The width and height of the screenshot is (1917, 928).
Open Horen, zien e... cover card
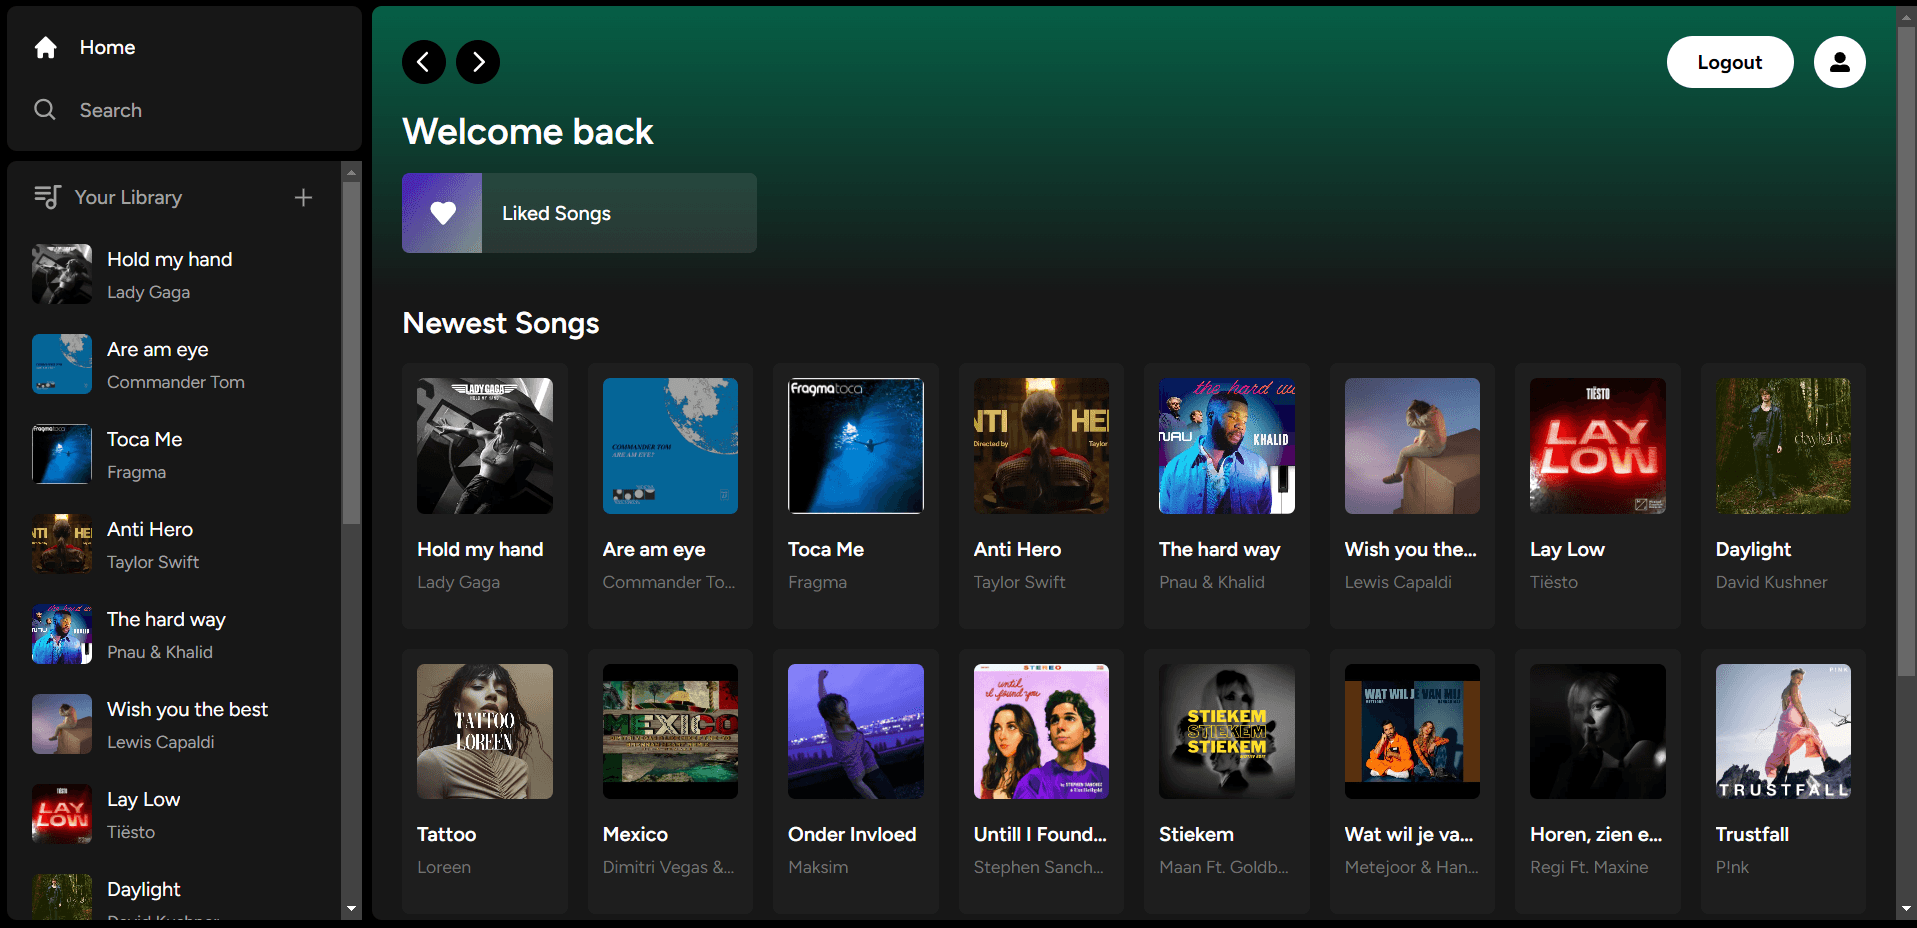point(1598,731)
